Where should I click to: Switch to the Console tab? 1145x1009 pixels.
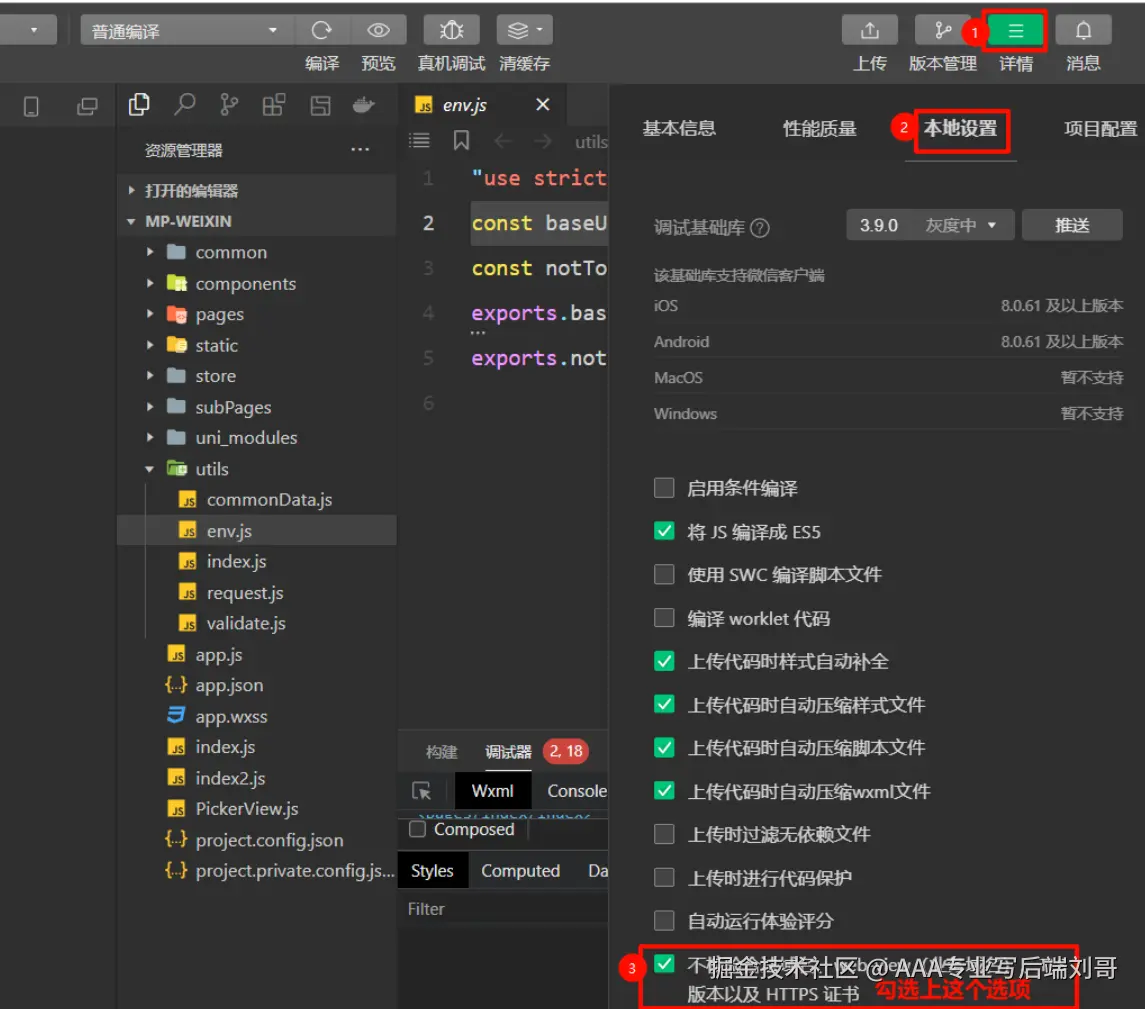click(x=576, y=791)
